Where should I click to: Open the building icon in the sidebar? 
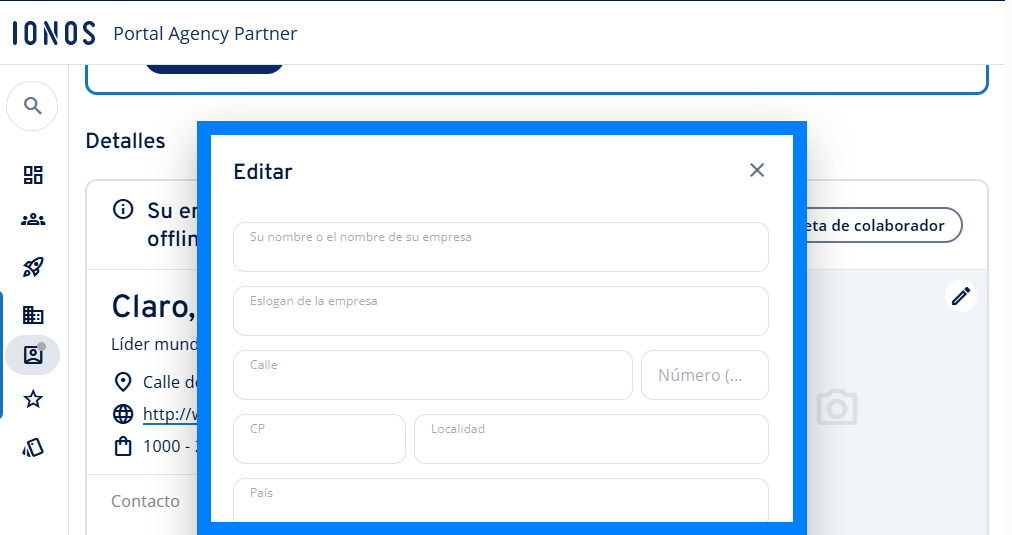coord(33,315)
